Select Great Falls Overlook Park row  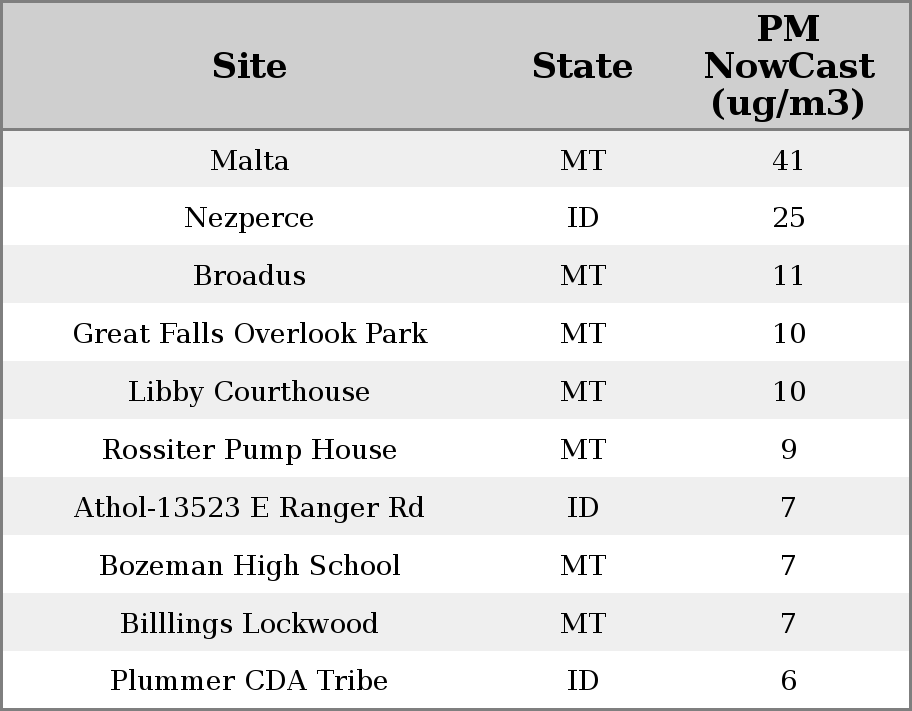click(x=249, y=334)
